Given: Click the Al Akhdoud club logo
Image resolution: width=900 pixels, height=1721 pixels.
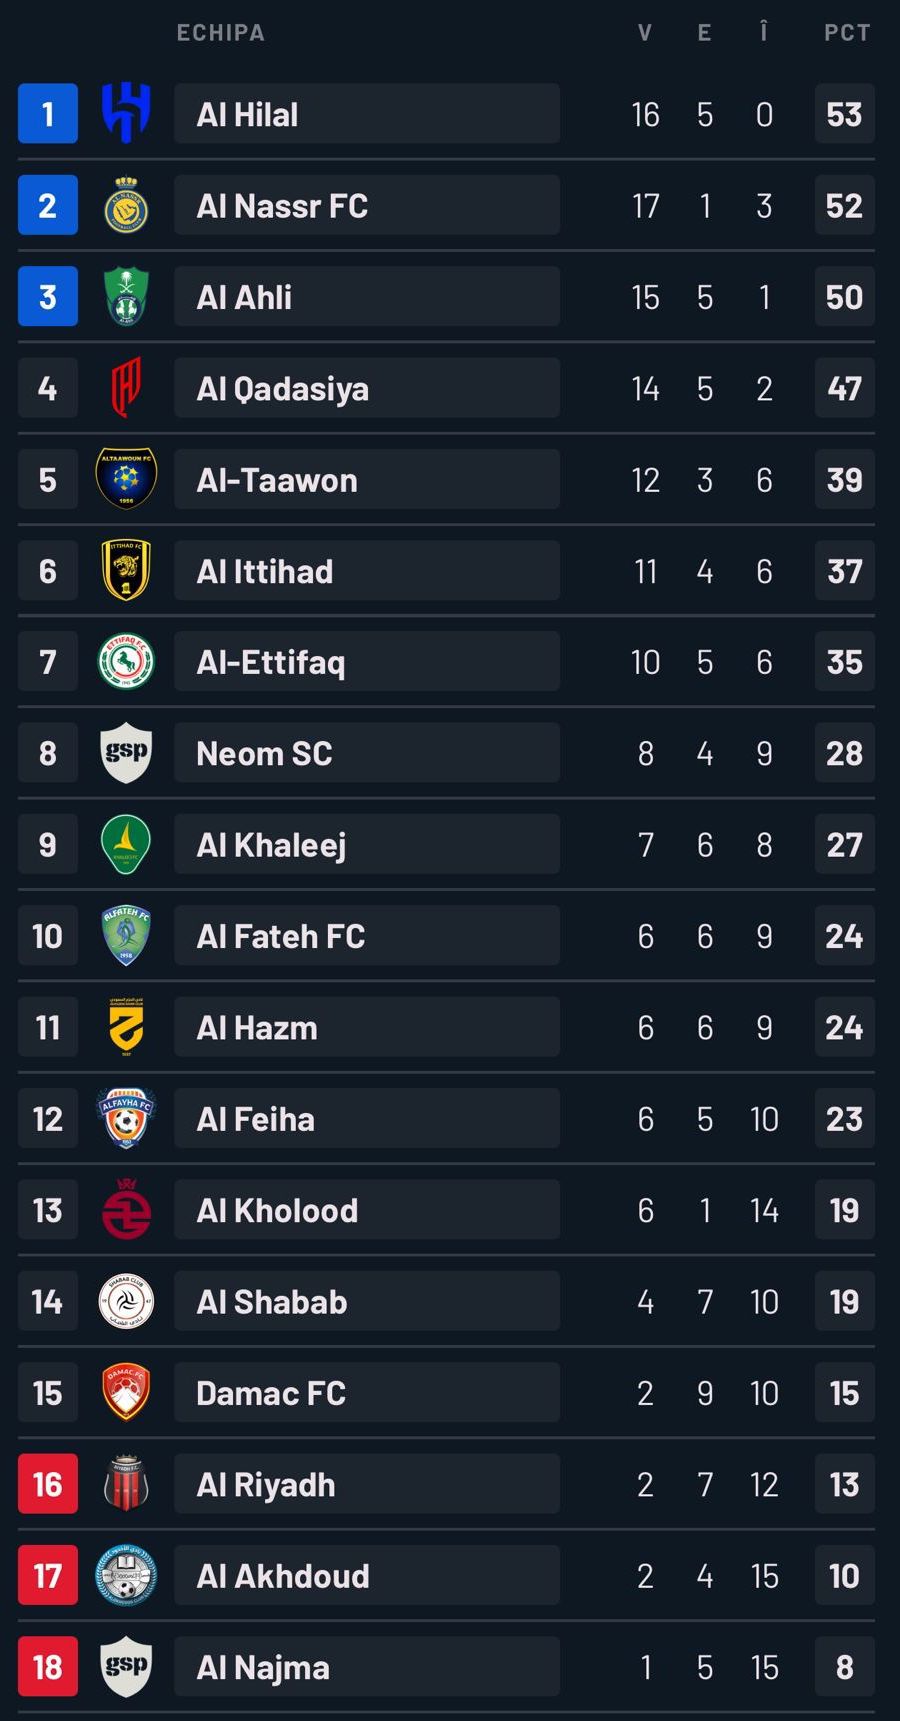Looking at the screenshot, I should pyautogui.click(x=127, y=1575).
